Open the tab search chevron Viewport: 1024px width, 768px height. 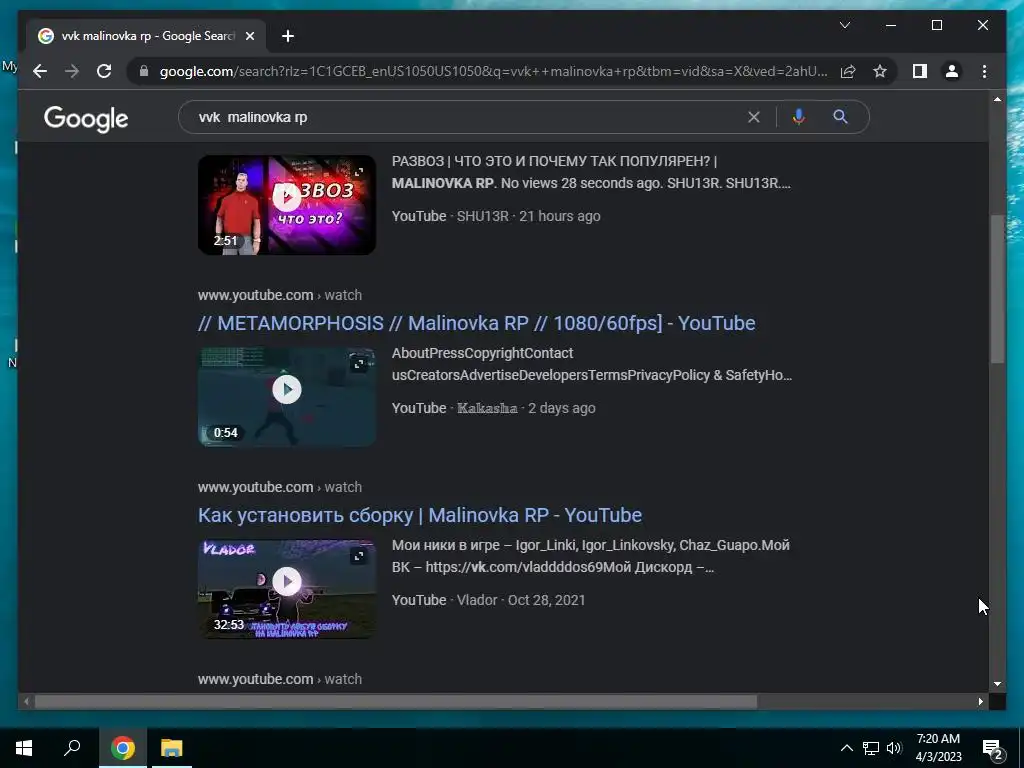click(844, 25)
